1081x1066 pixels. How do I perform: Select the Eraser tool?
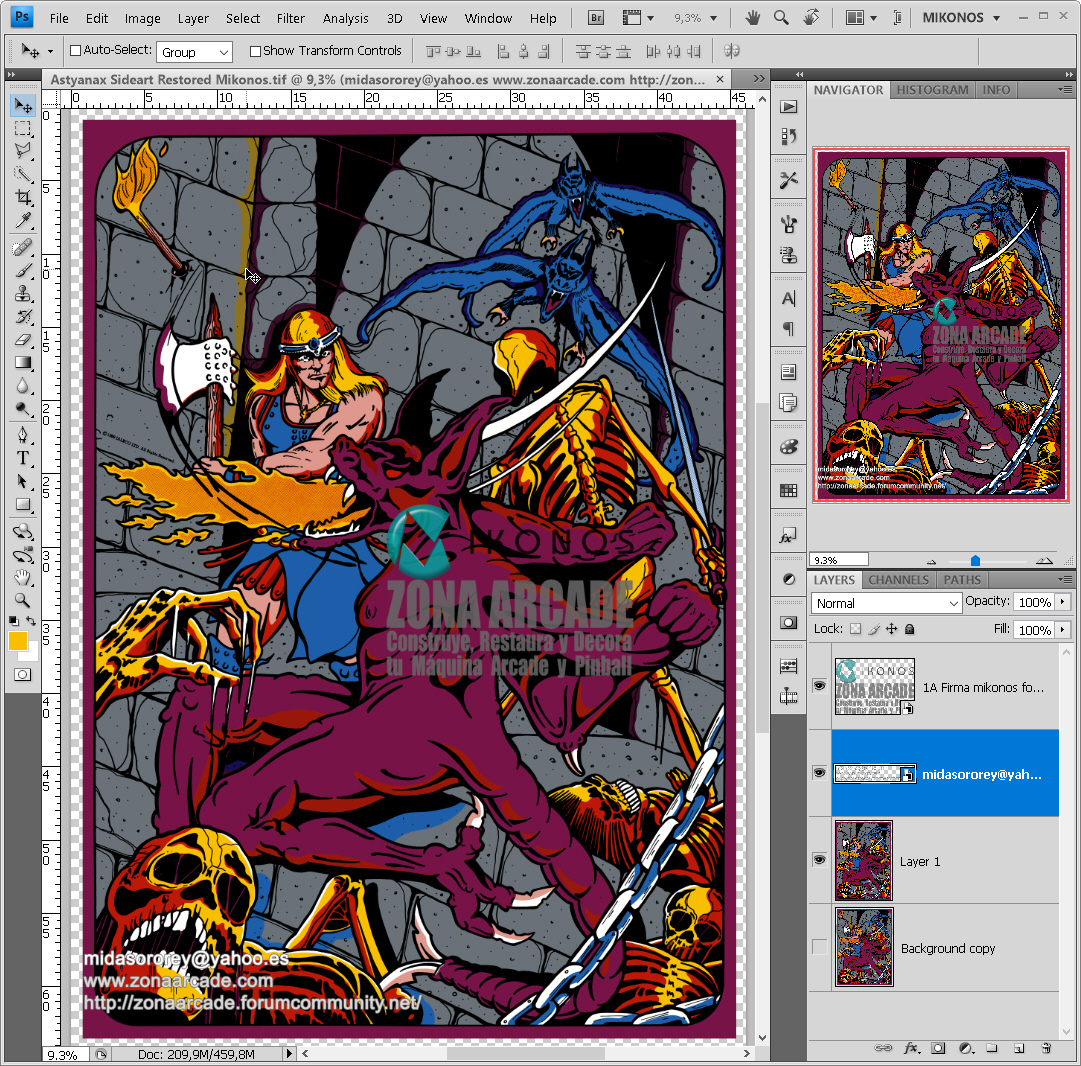(23, 340)
